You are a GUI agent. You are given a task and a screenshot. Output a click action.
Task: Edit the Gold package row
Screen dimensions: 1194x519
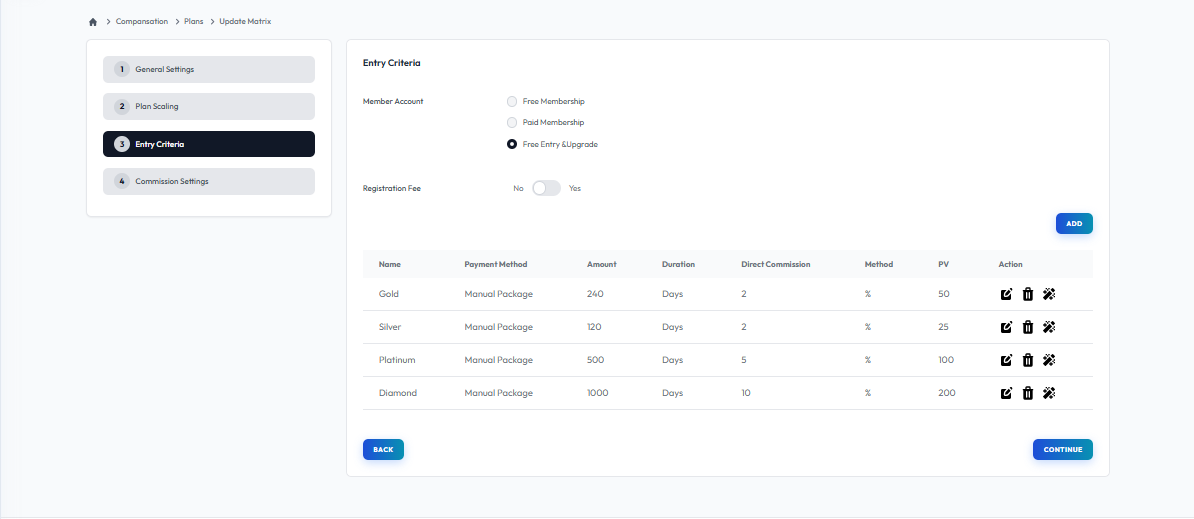1006,294
